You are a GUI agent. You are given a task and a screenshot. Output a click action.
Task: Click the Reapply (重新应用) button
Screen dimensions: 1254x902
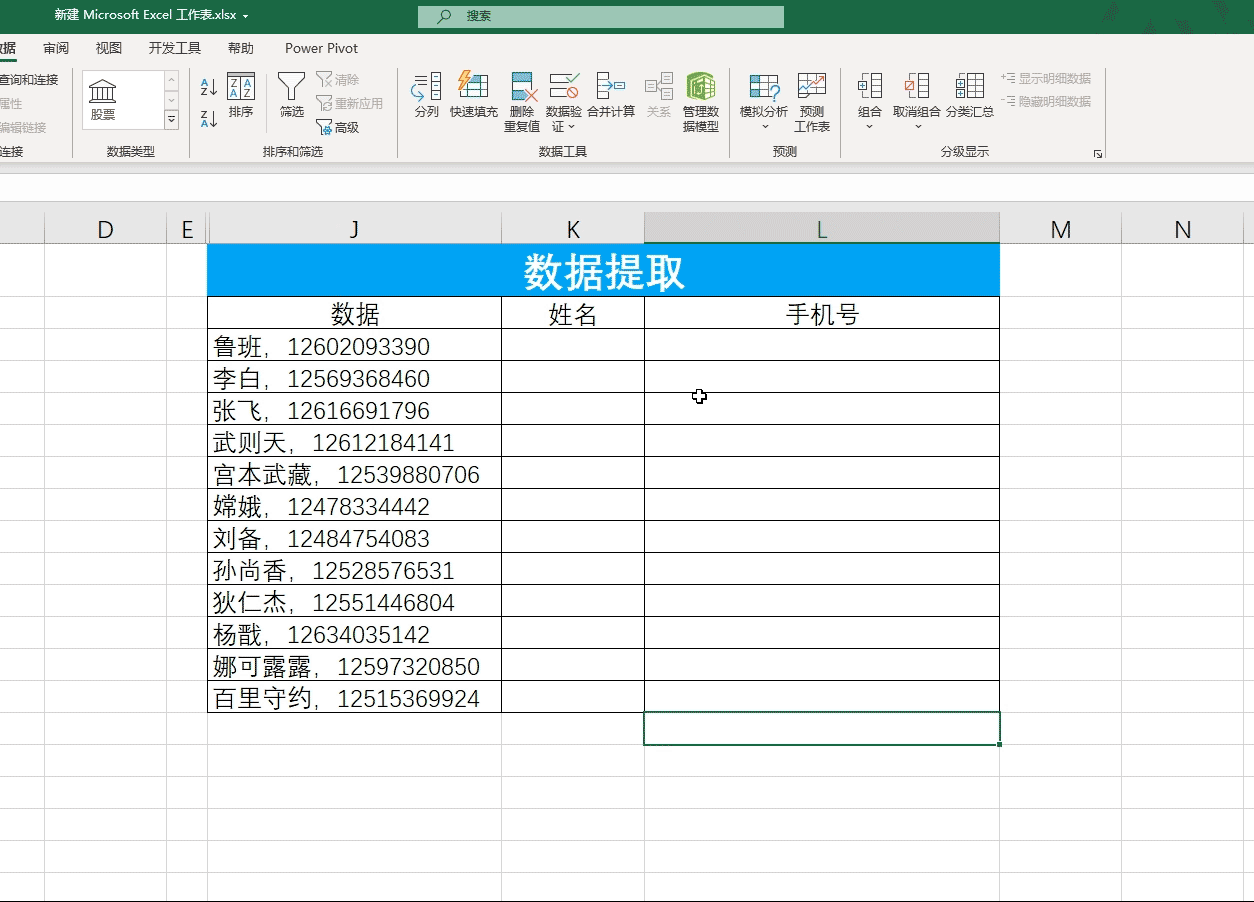click(x=351, y=104)
